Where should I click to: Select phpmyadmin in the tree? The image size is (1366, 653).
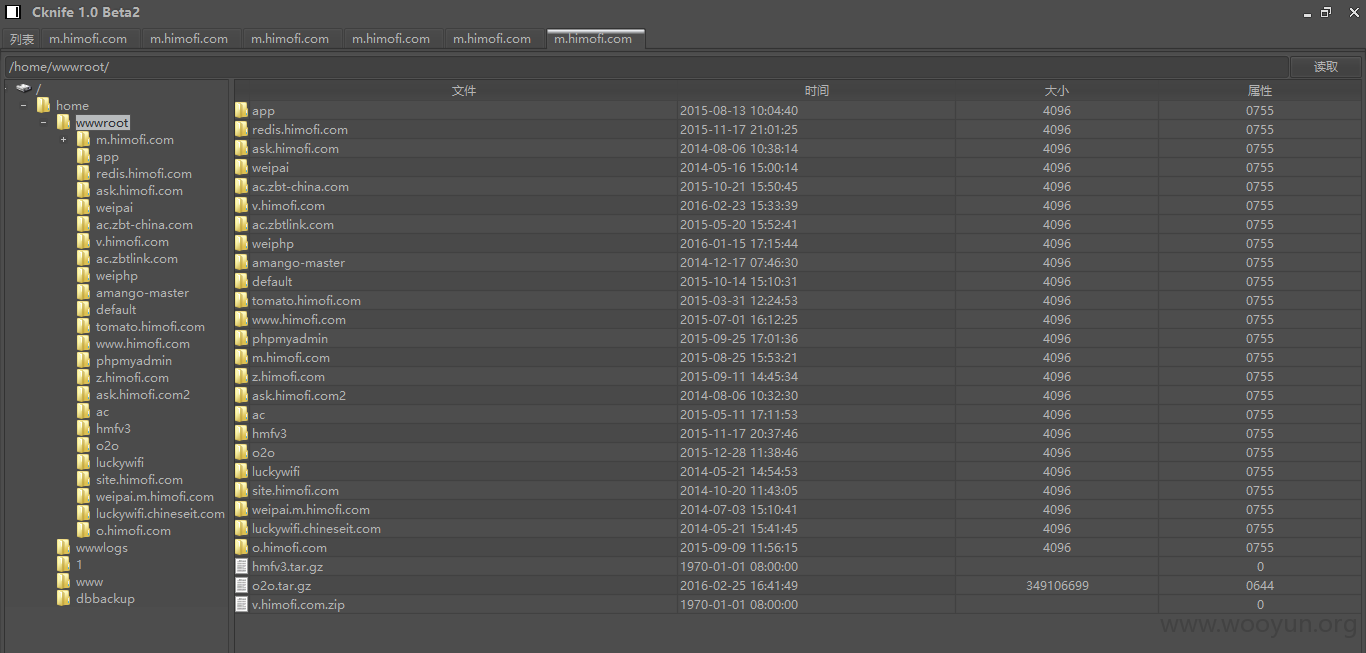(134, 360)
